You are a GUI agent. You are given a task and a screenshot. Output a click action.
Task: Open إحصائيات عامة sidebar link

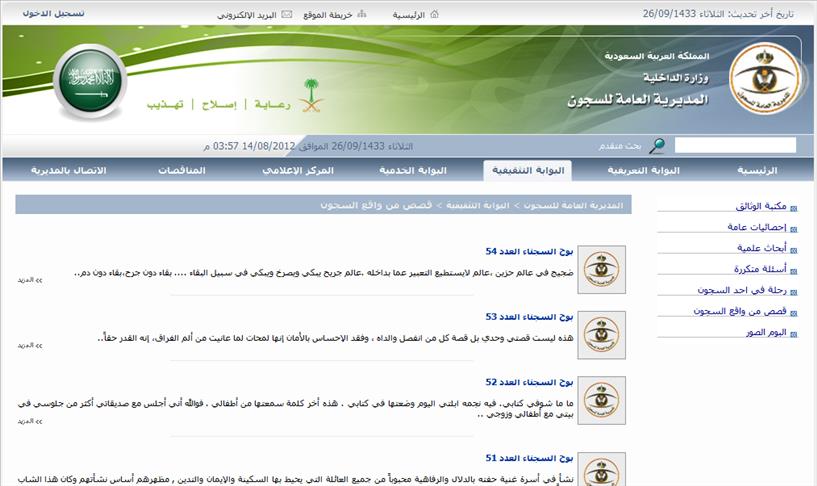pyautogui.click(x=757, y=227)
